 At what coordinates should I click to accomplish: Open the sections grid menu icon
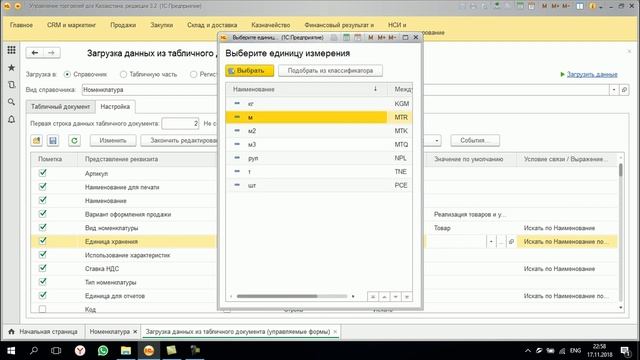[x=11, y=50]
